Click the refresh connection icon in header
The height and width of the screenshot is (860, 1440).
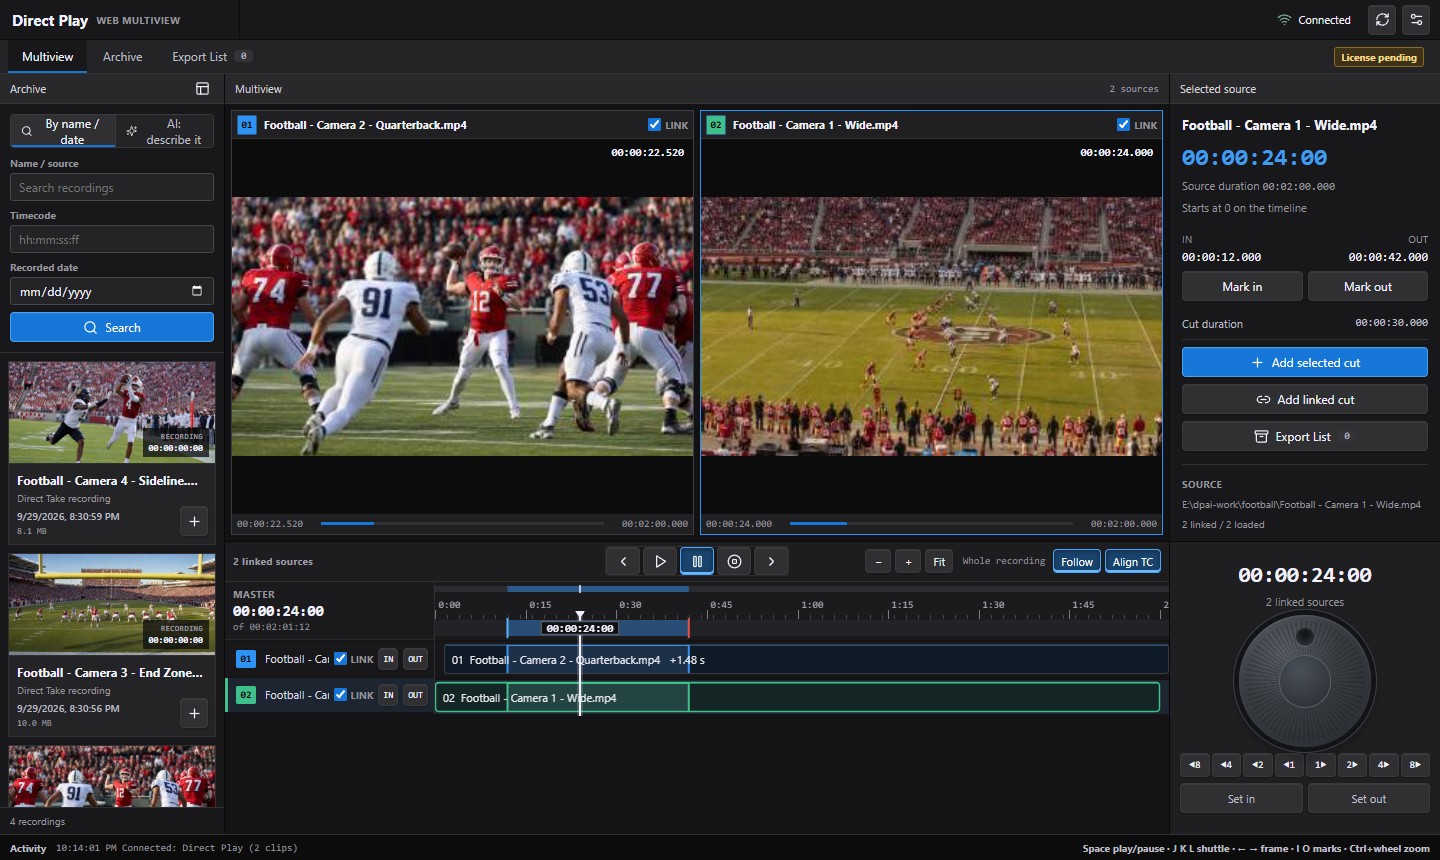pos(1382,20)
